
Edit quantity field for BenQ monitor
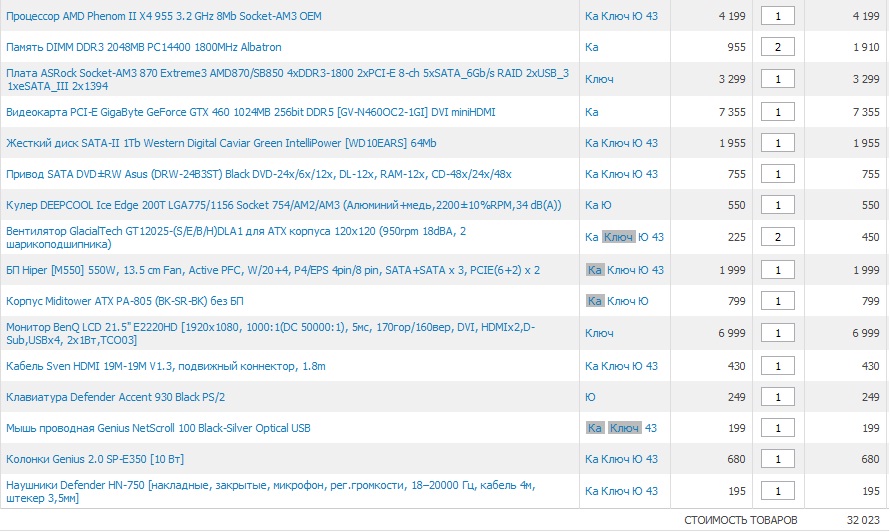point(778,333)
